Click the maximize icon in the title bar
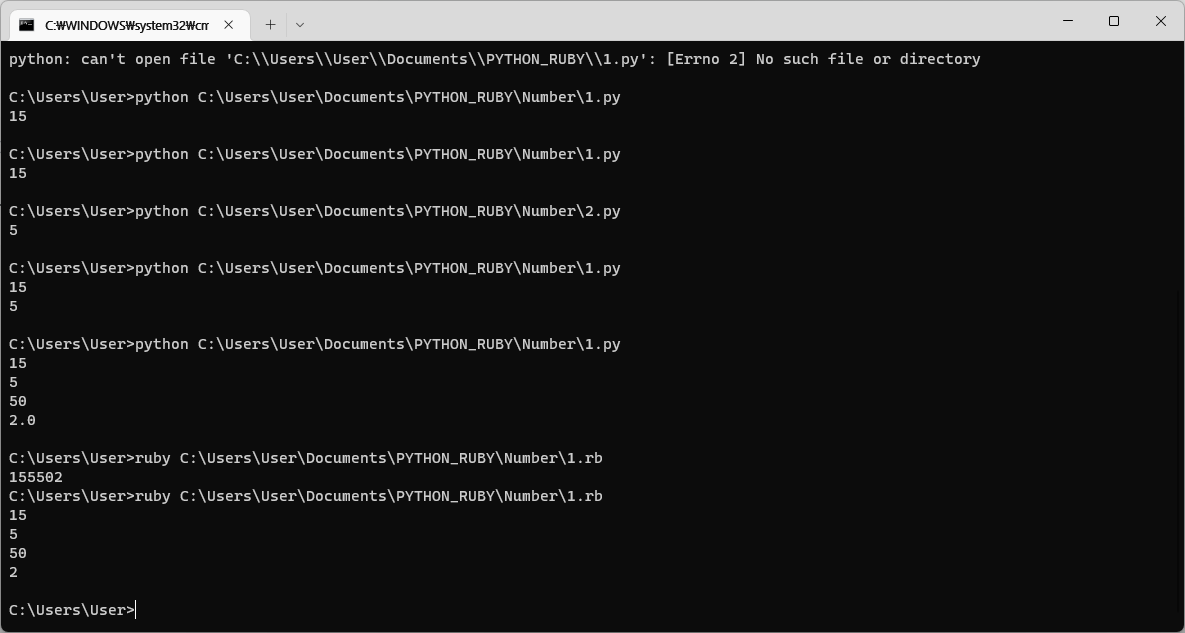 click(x=1112, y=20)
